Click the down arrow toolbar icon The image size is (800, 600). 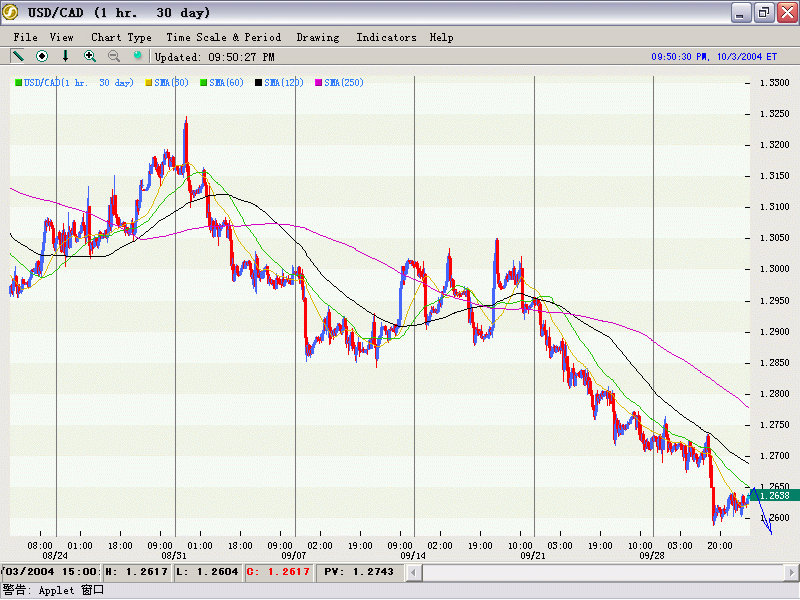tap(66, 56)
